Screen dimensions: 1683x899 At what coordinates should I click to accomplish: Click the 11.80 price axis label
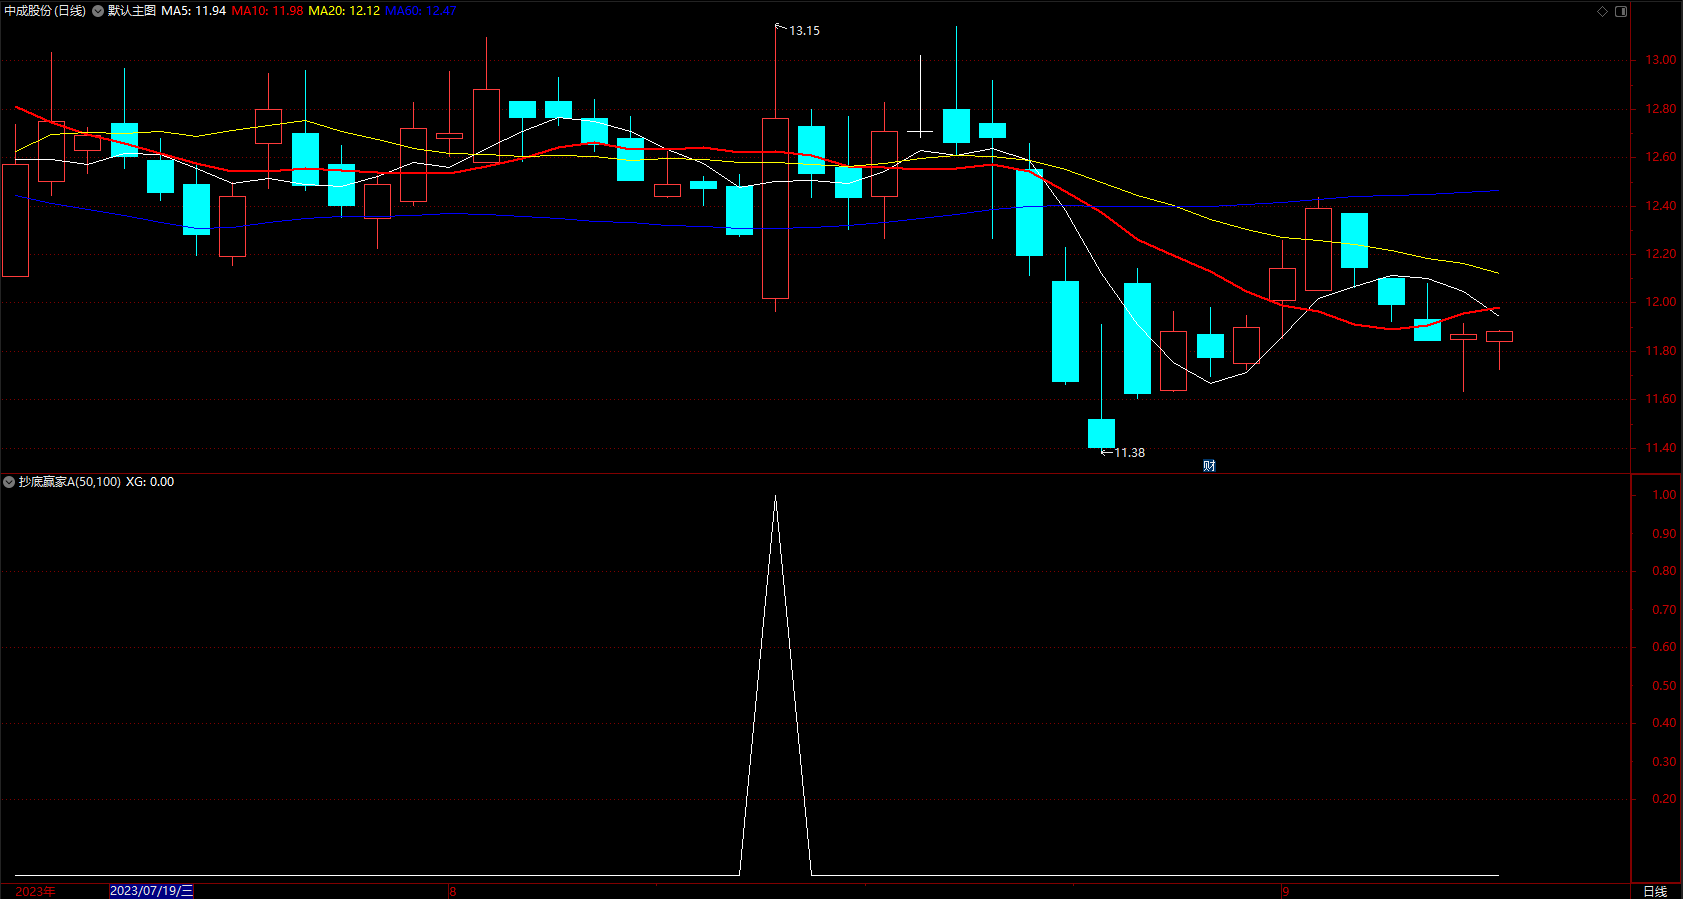(x=1660, y=351)
